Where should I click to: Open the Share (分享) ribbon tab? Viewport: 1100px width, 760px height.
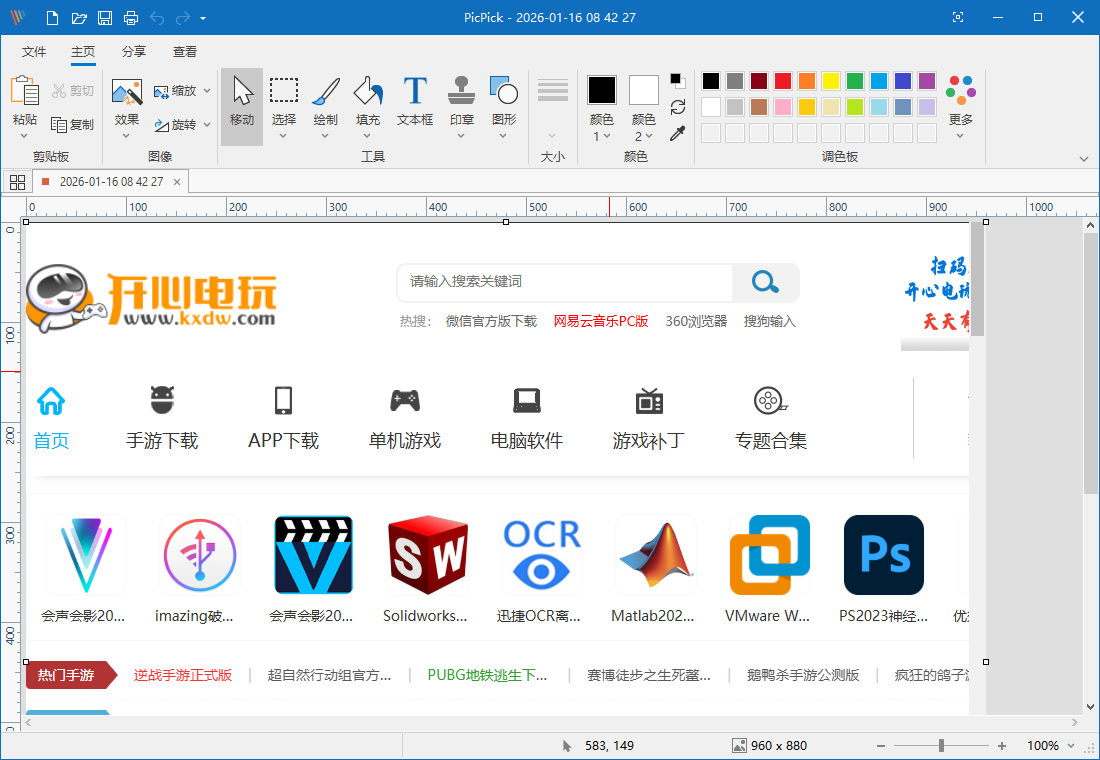(x=133, y=51)
